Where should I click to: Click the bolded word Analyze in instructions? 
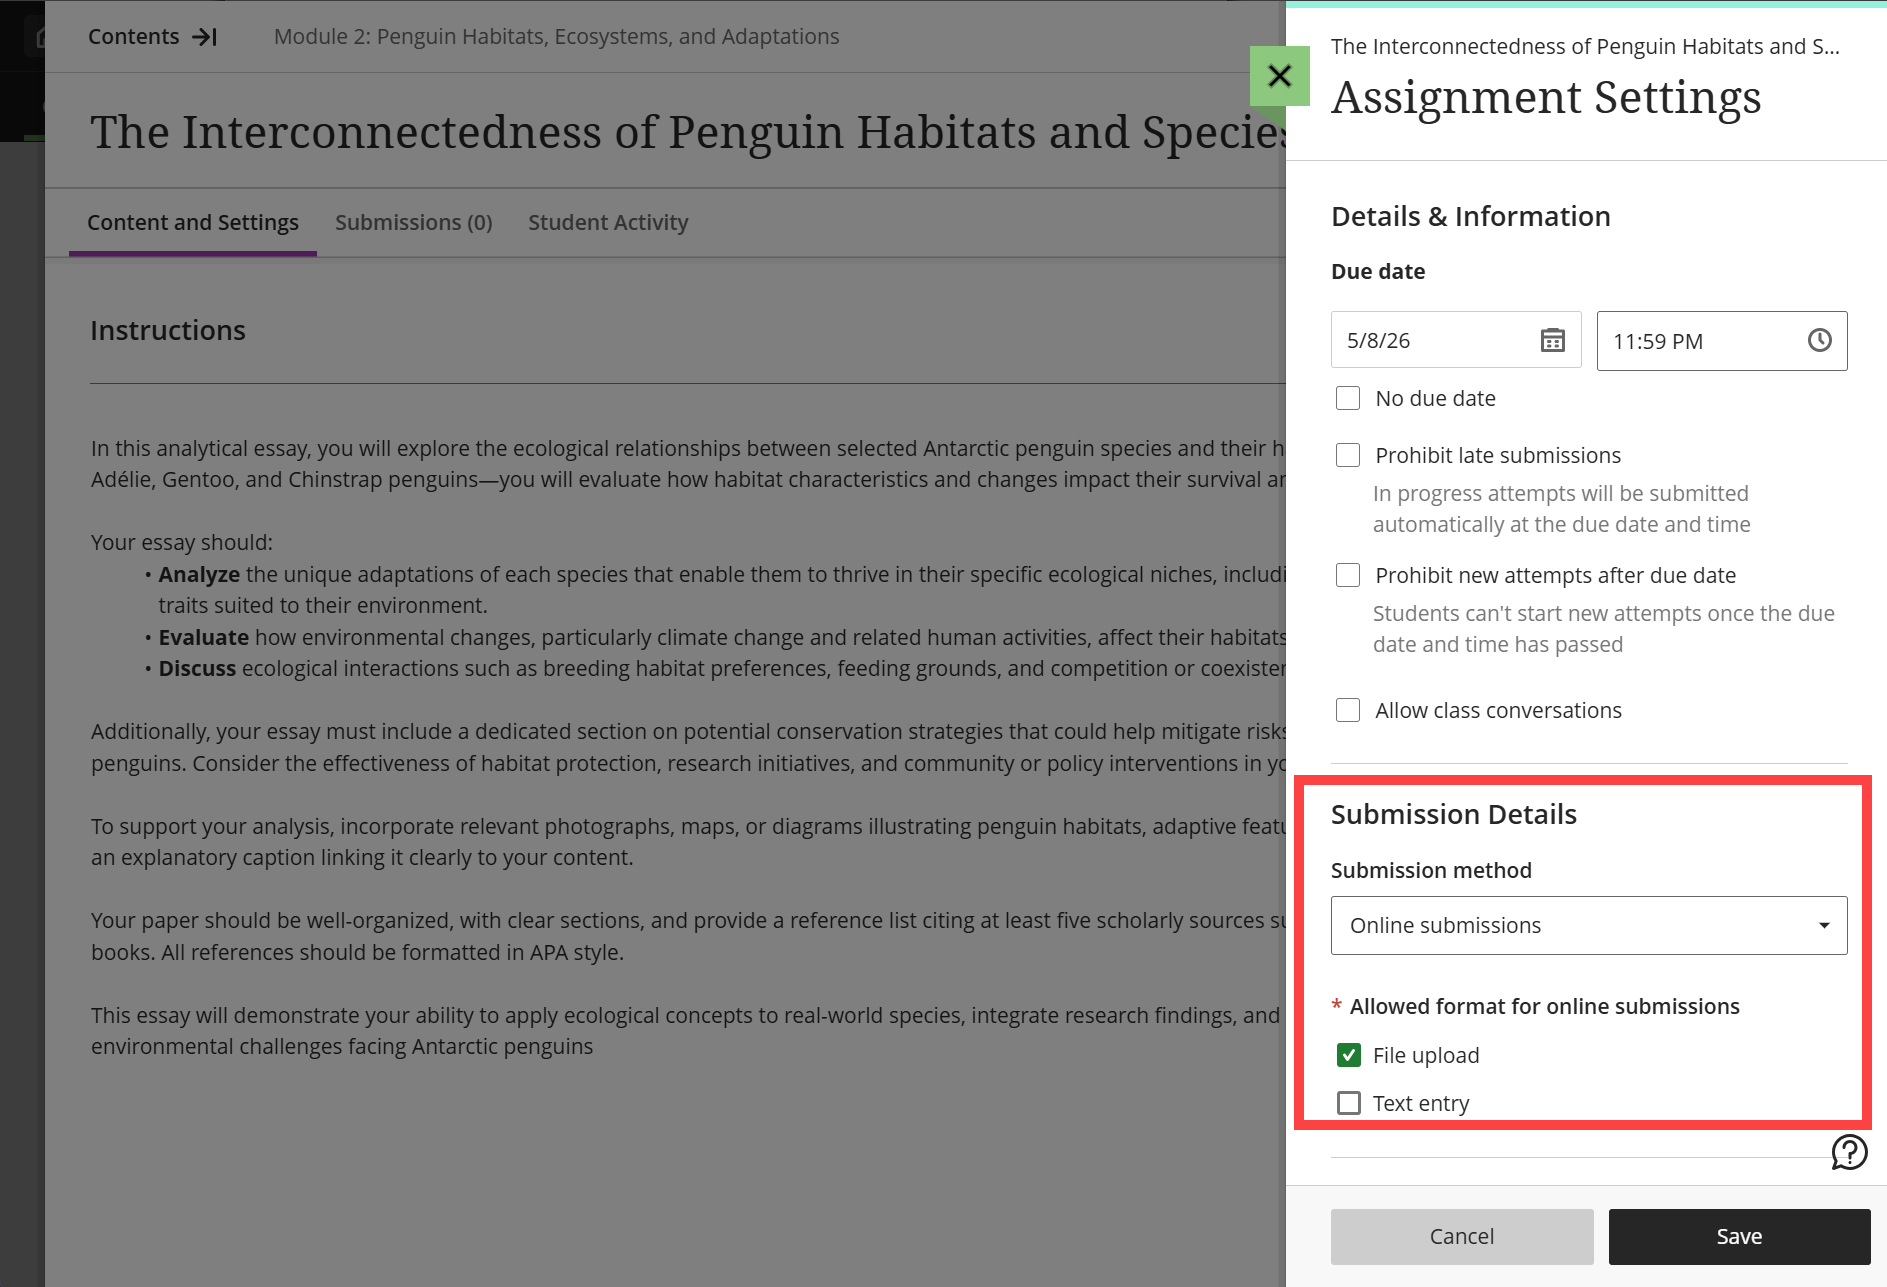coord(199,575)
